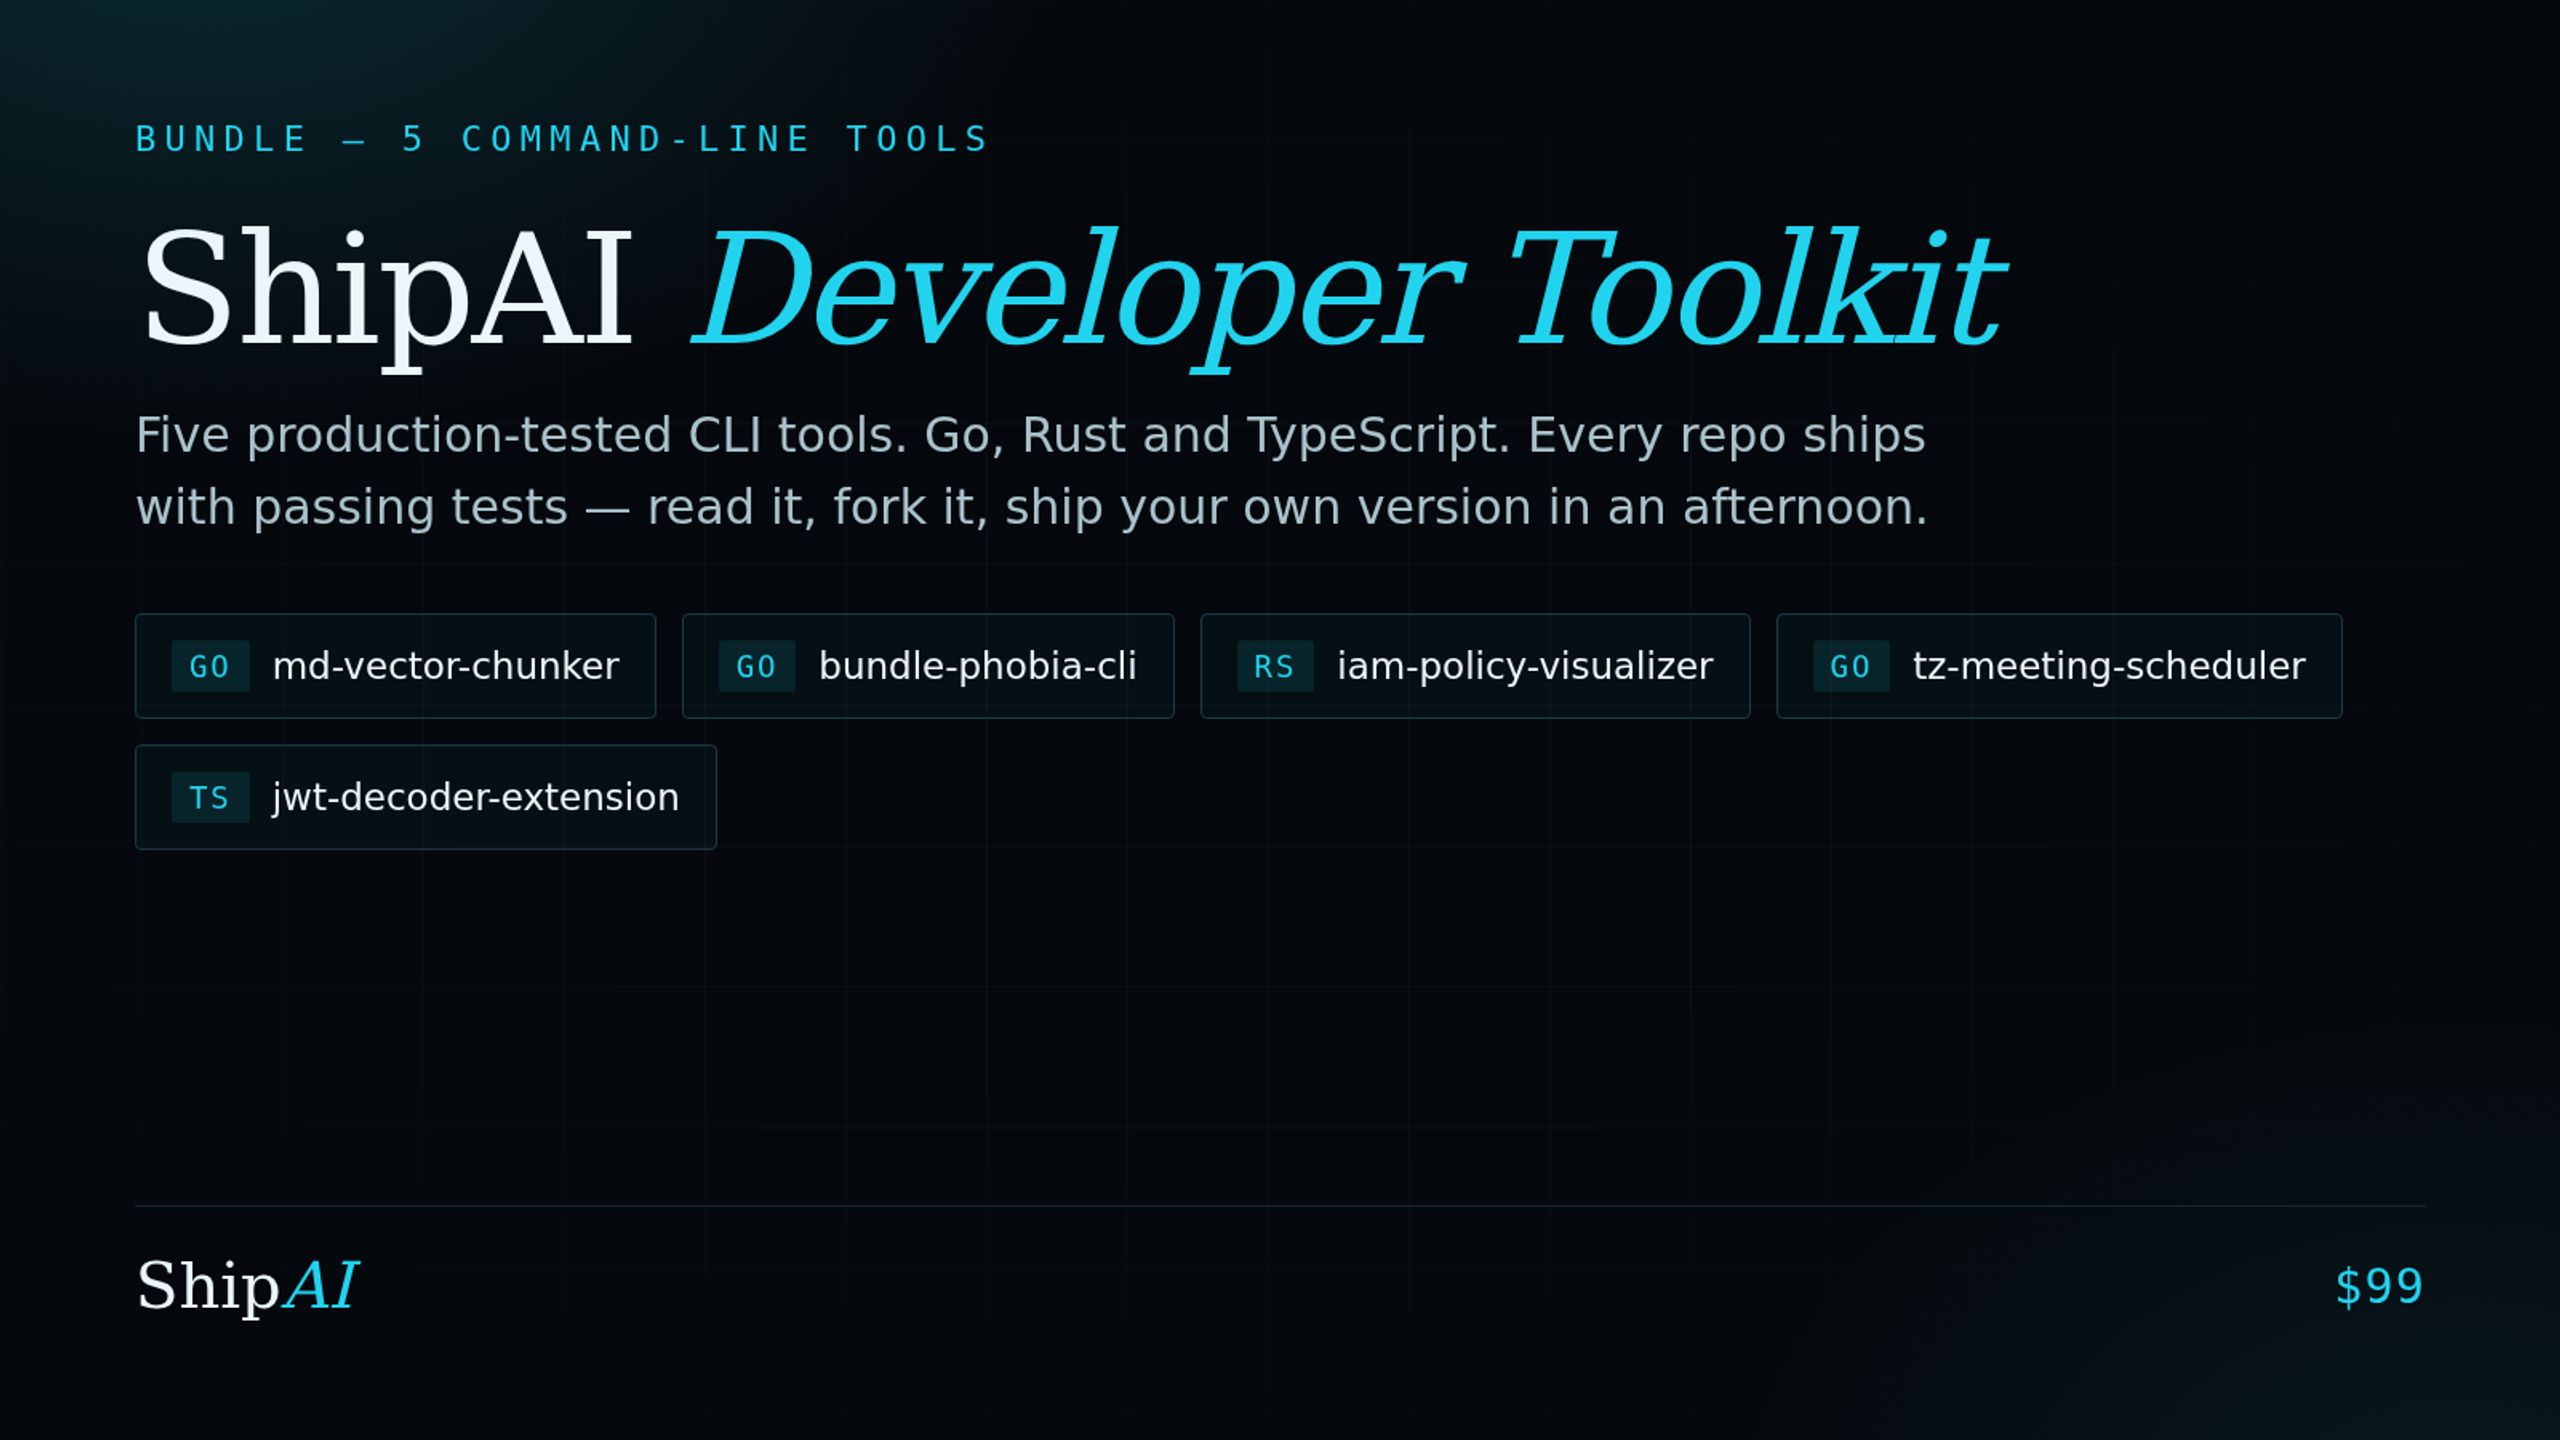Click the RS language badge
This screenshot has height=1440, width=2560.
click(x=1275, y=666)
